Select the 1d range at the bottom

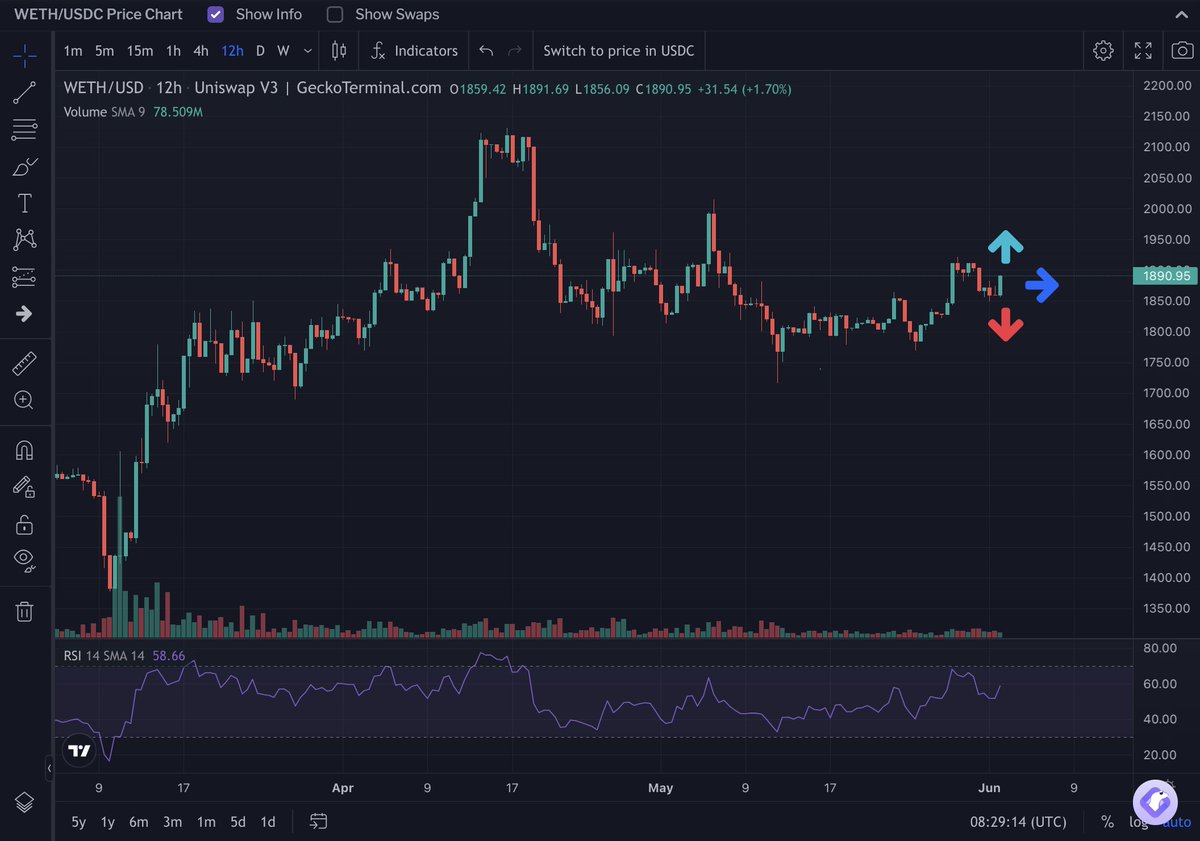click(x=267, y=821)
